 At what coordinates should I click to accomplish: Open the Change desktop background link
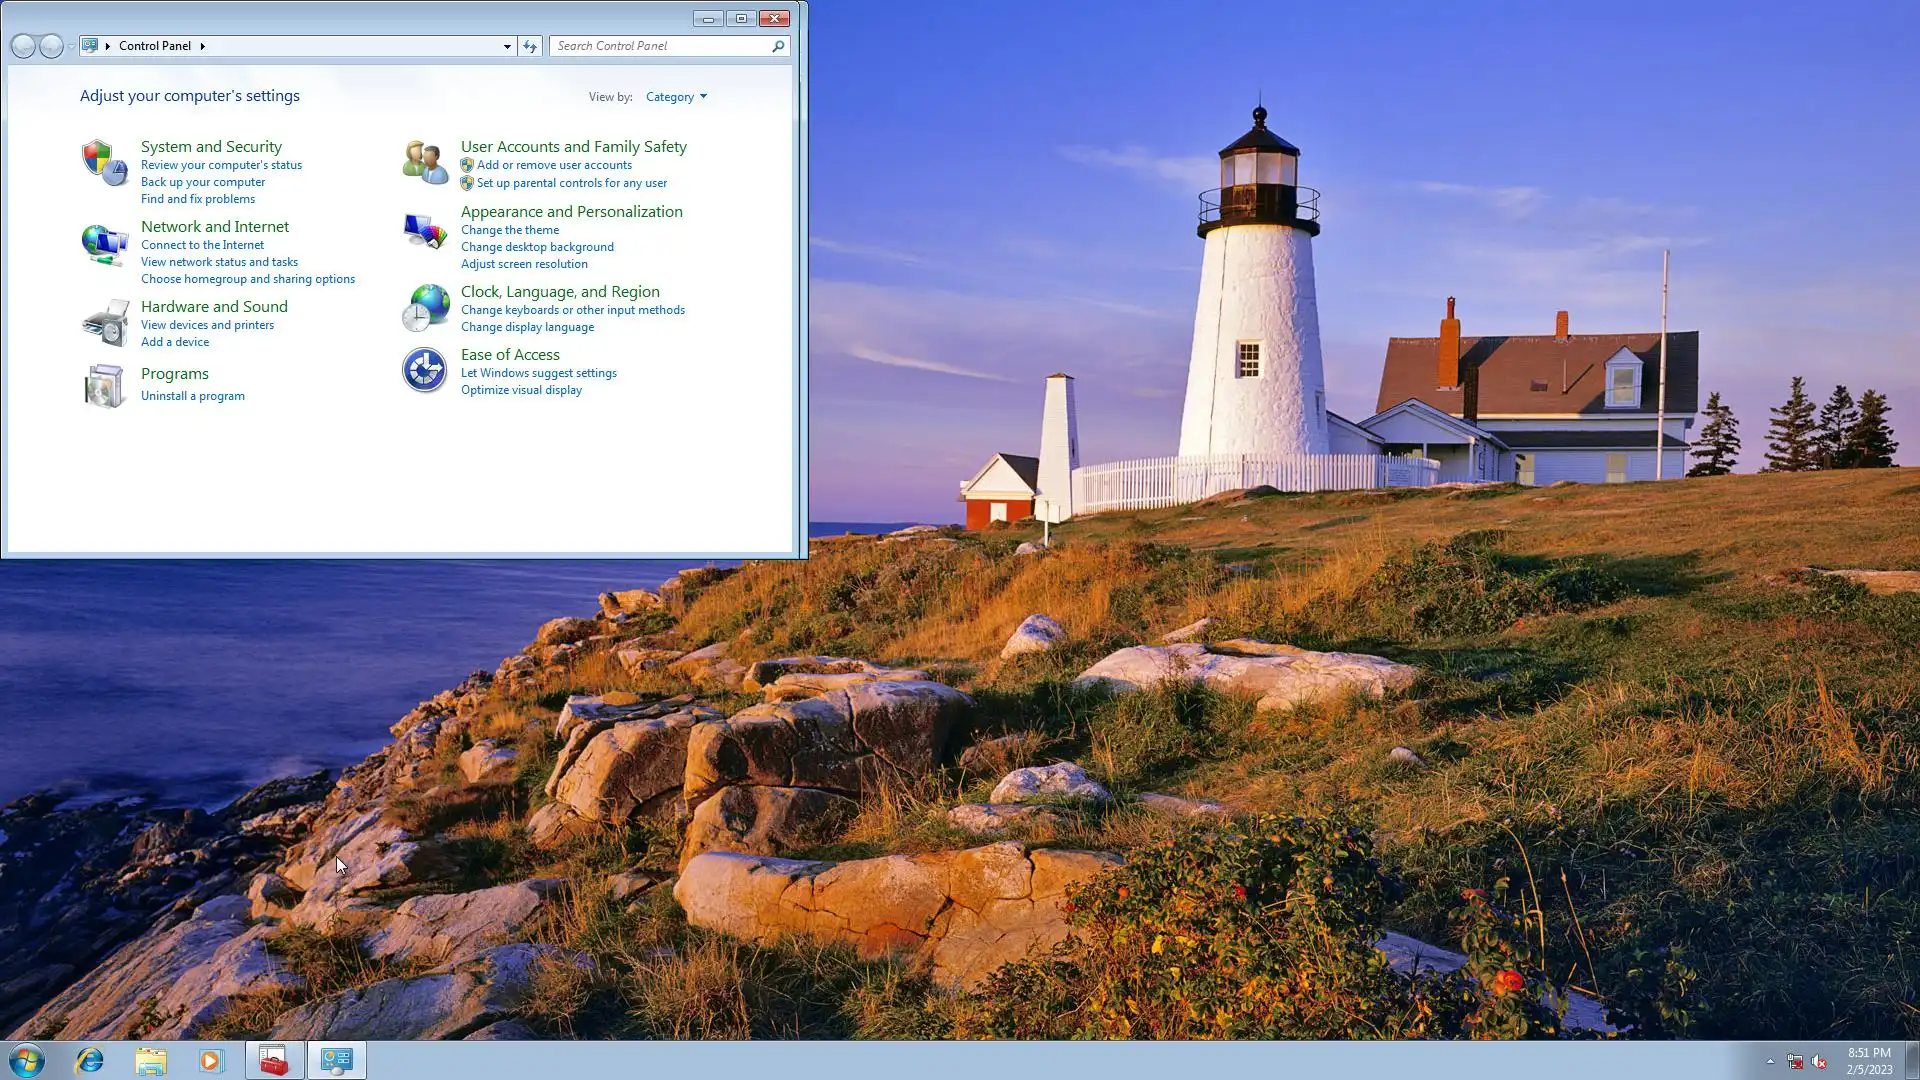[x=537, y=247]
